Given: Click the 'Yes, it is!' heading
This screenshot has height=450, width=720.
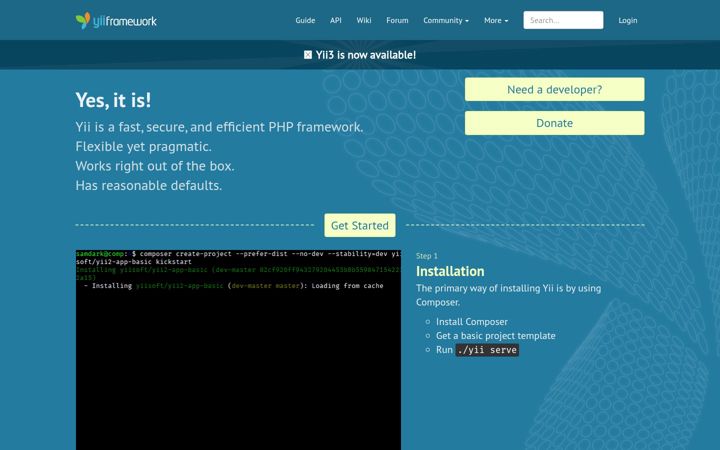Looking at the screenshot, I should coord(113,100).
